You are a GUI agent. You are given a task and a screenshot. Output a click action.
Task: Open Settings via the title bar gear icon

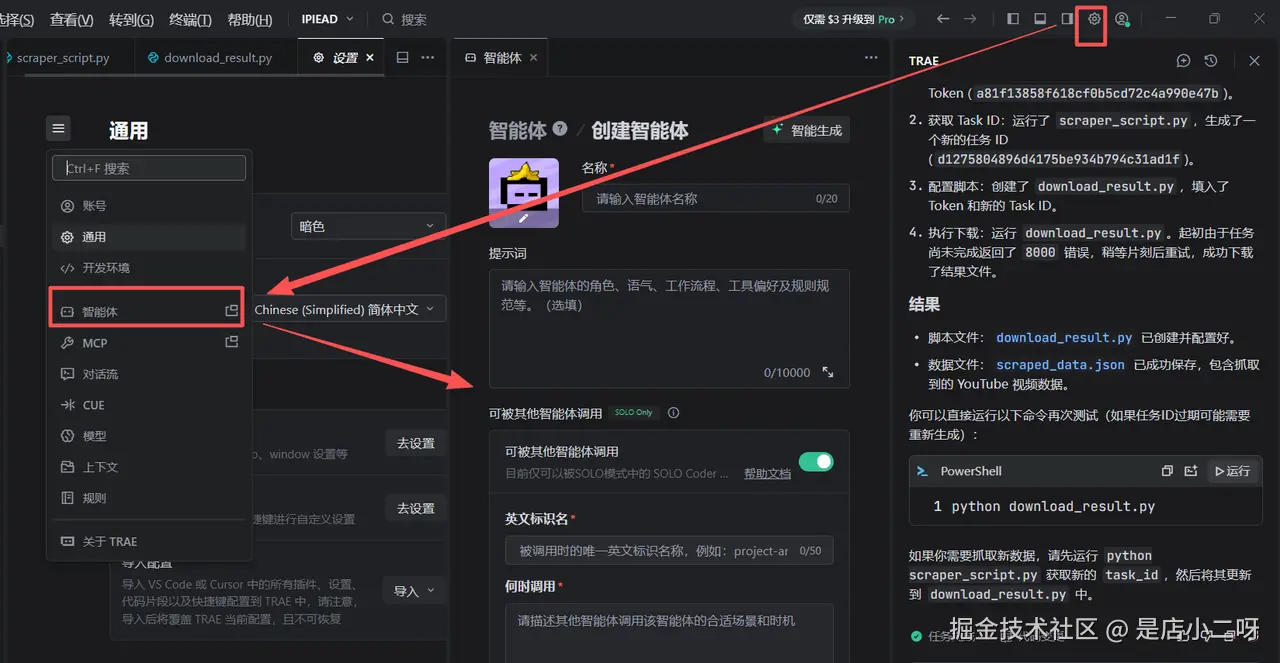click(1094, 19)
